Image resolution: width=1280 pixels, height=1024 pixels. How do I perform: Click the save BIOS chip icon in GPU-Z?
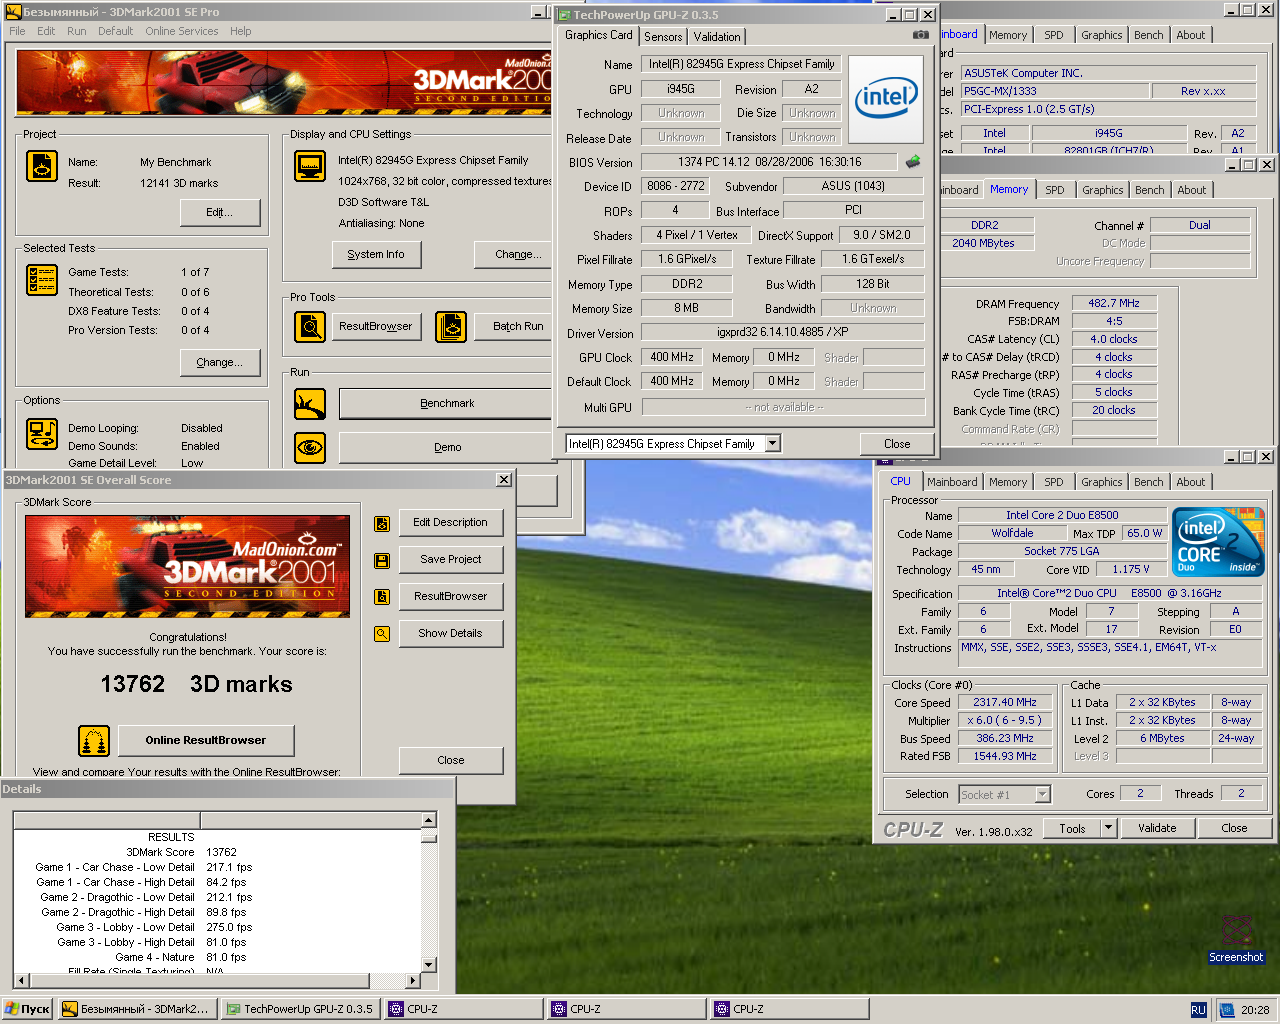913,161
